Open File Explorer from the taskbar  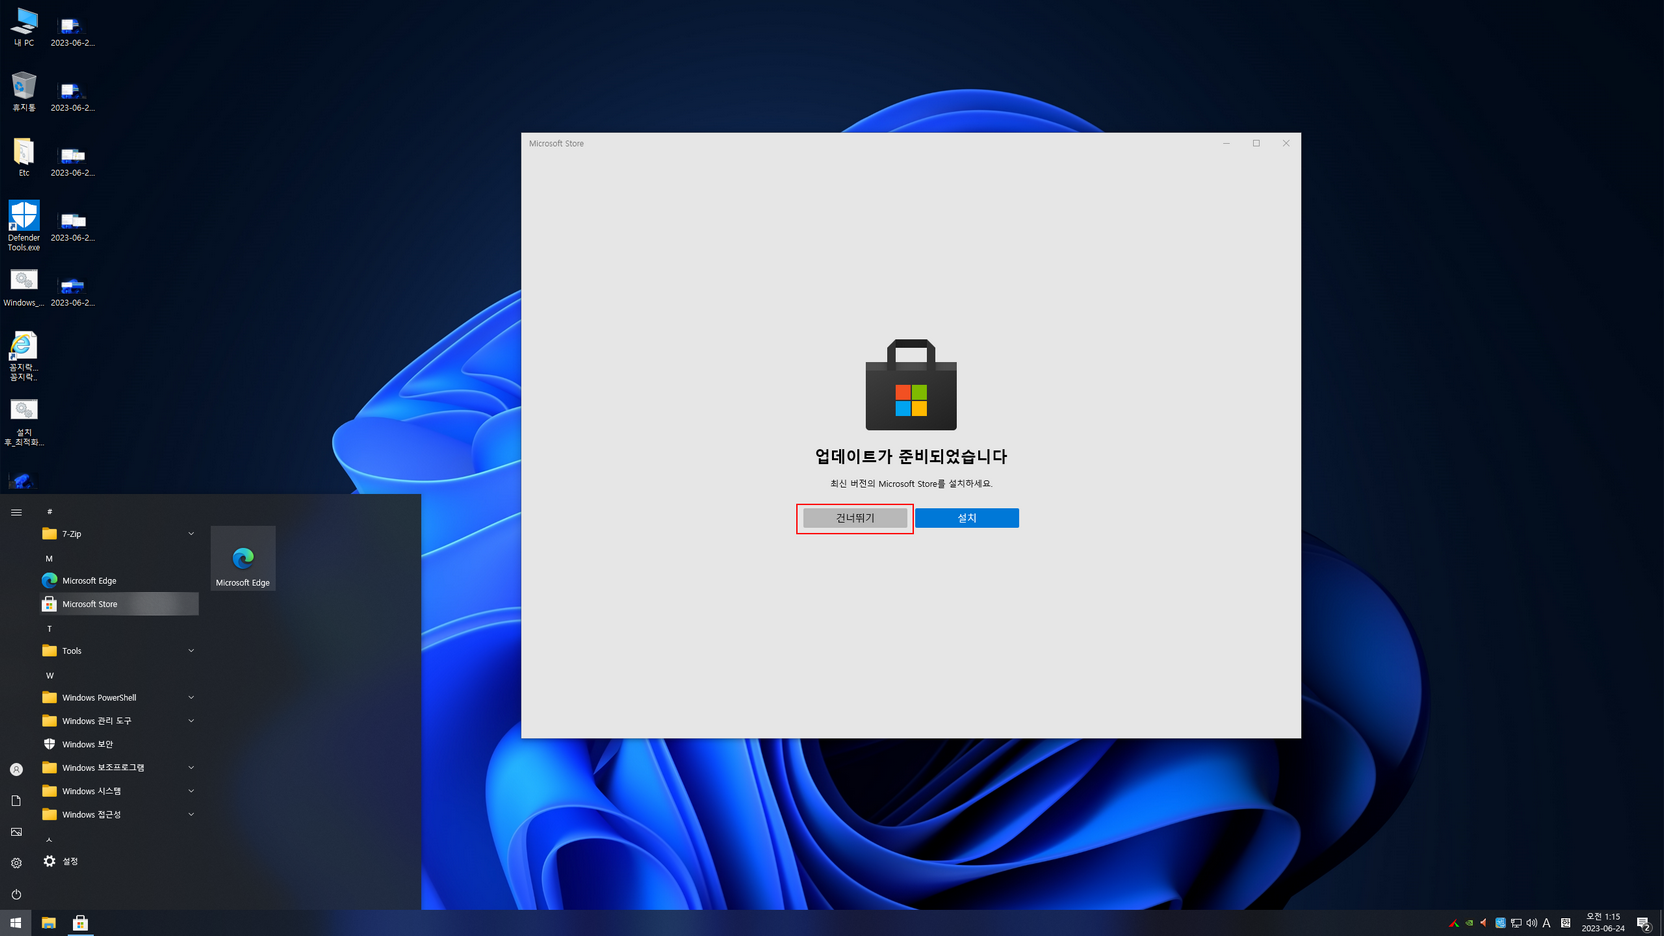coord(48,923)
